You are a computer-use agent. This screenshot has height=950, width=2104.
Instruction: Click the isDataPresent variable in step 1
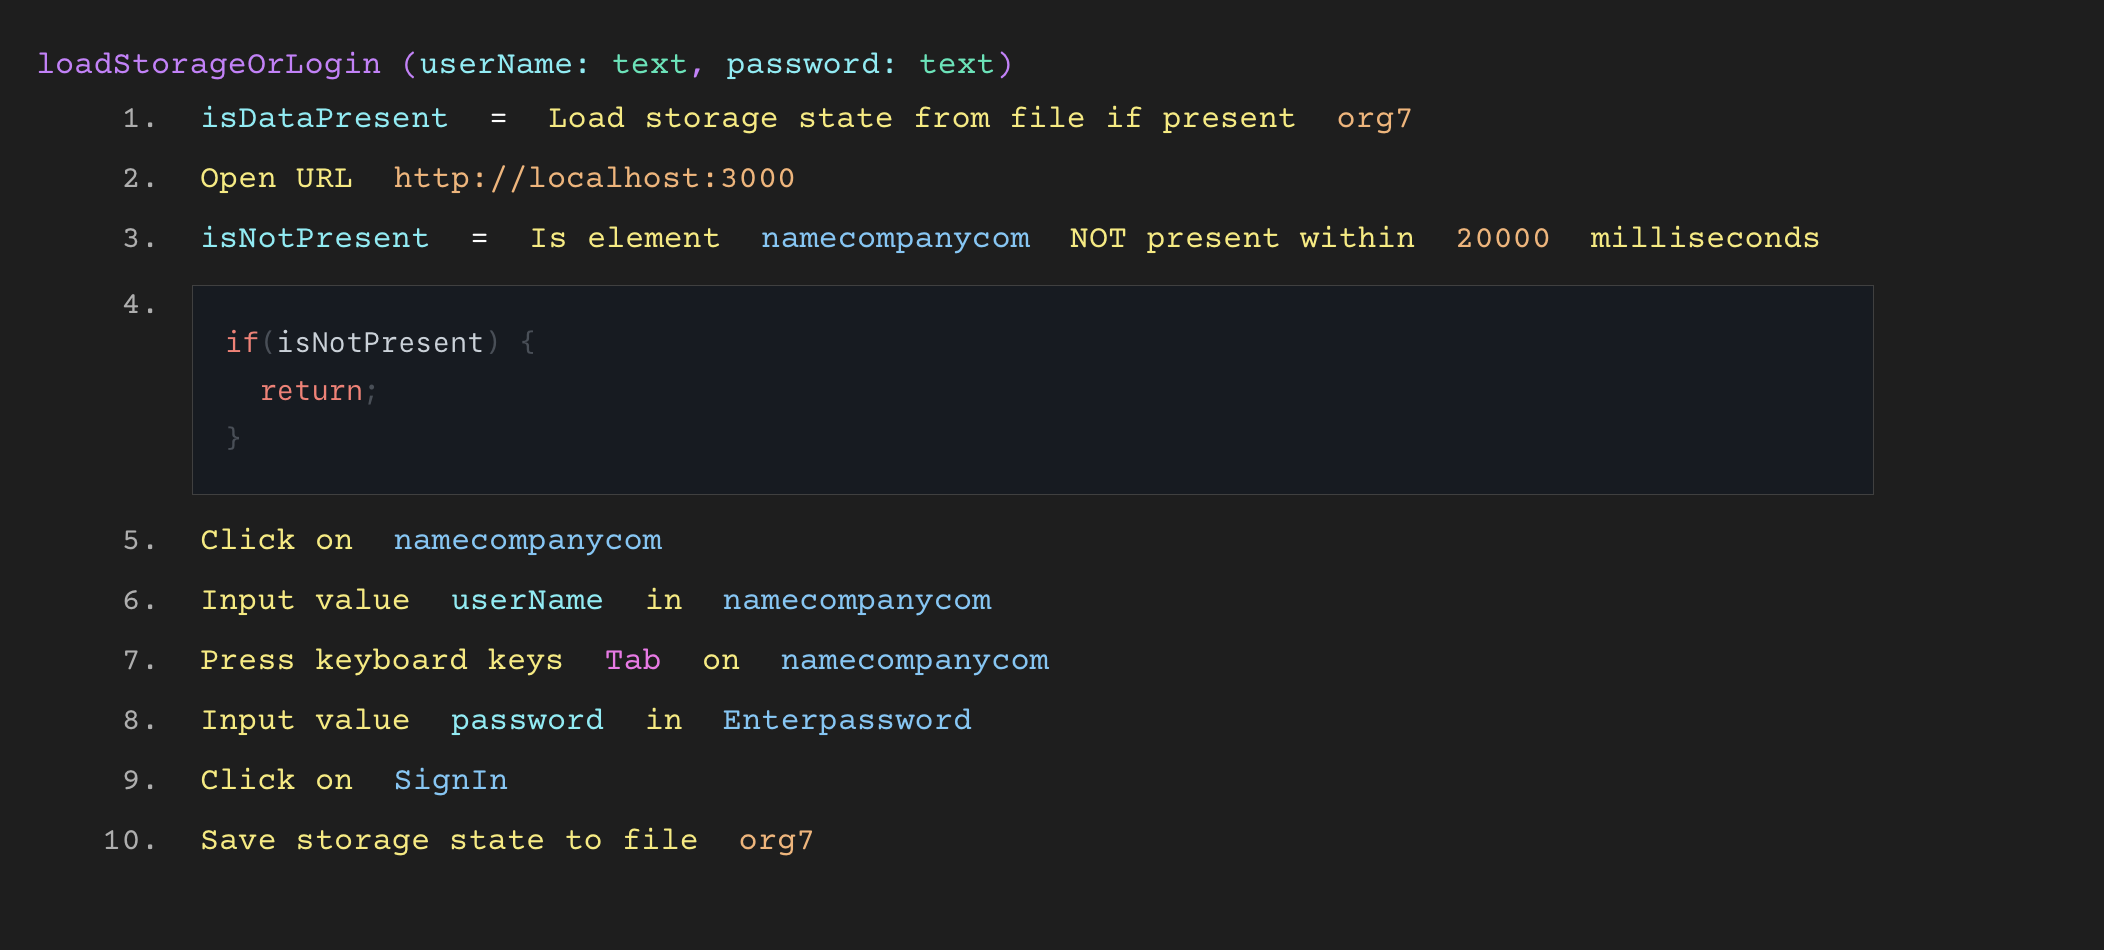pyautogui.click(x=324, y=118)
